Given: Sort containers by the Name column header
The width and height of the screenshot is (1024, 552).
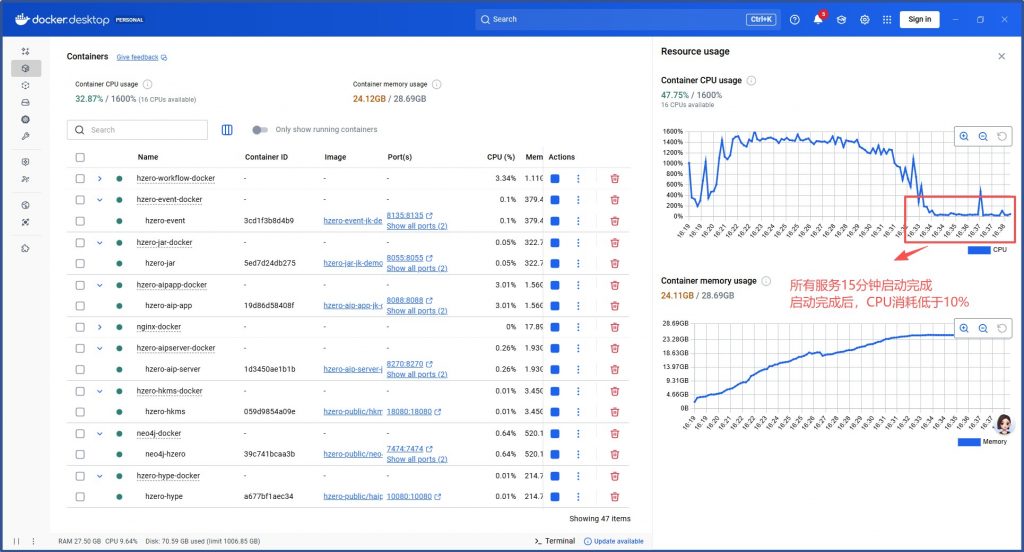Looking at the screenshot, I should coord(148,157).
